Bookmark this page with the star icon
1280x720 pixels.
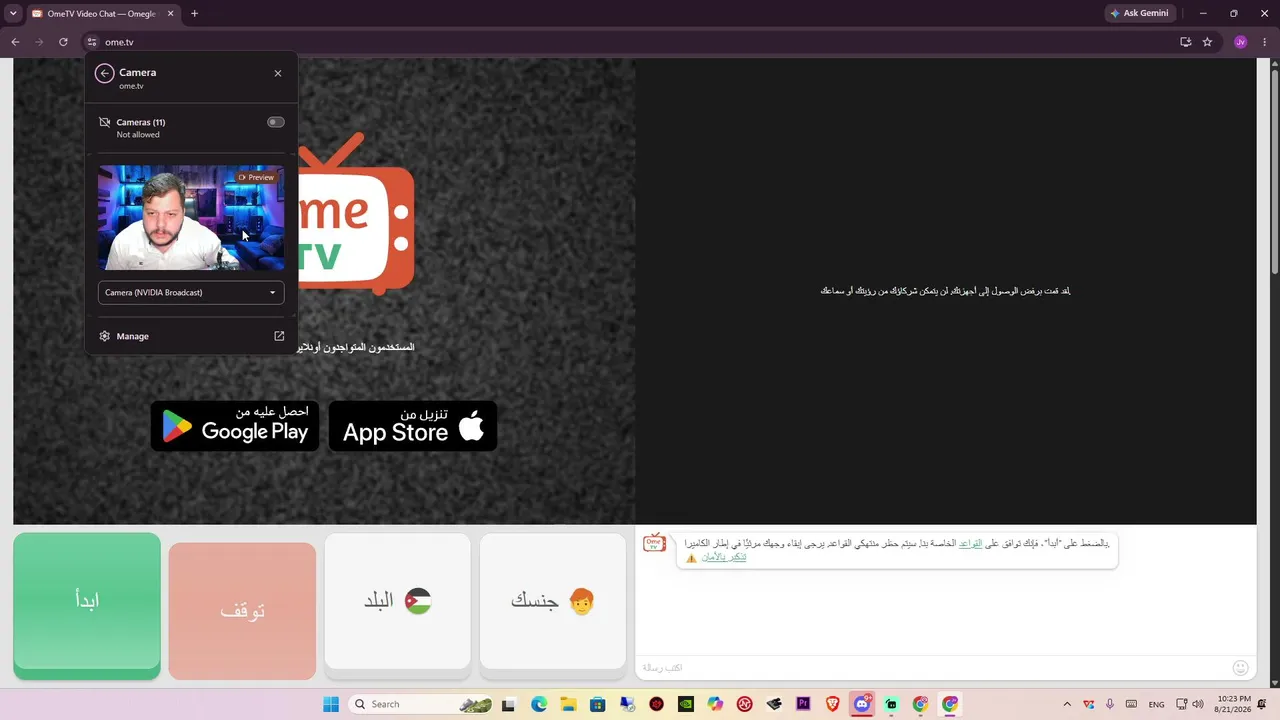1207,42
